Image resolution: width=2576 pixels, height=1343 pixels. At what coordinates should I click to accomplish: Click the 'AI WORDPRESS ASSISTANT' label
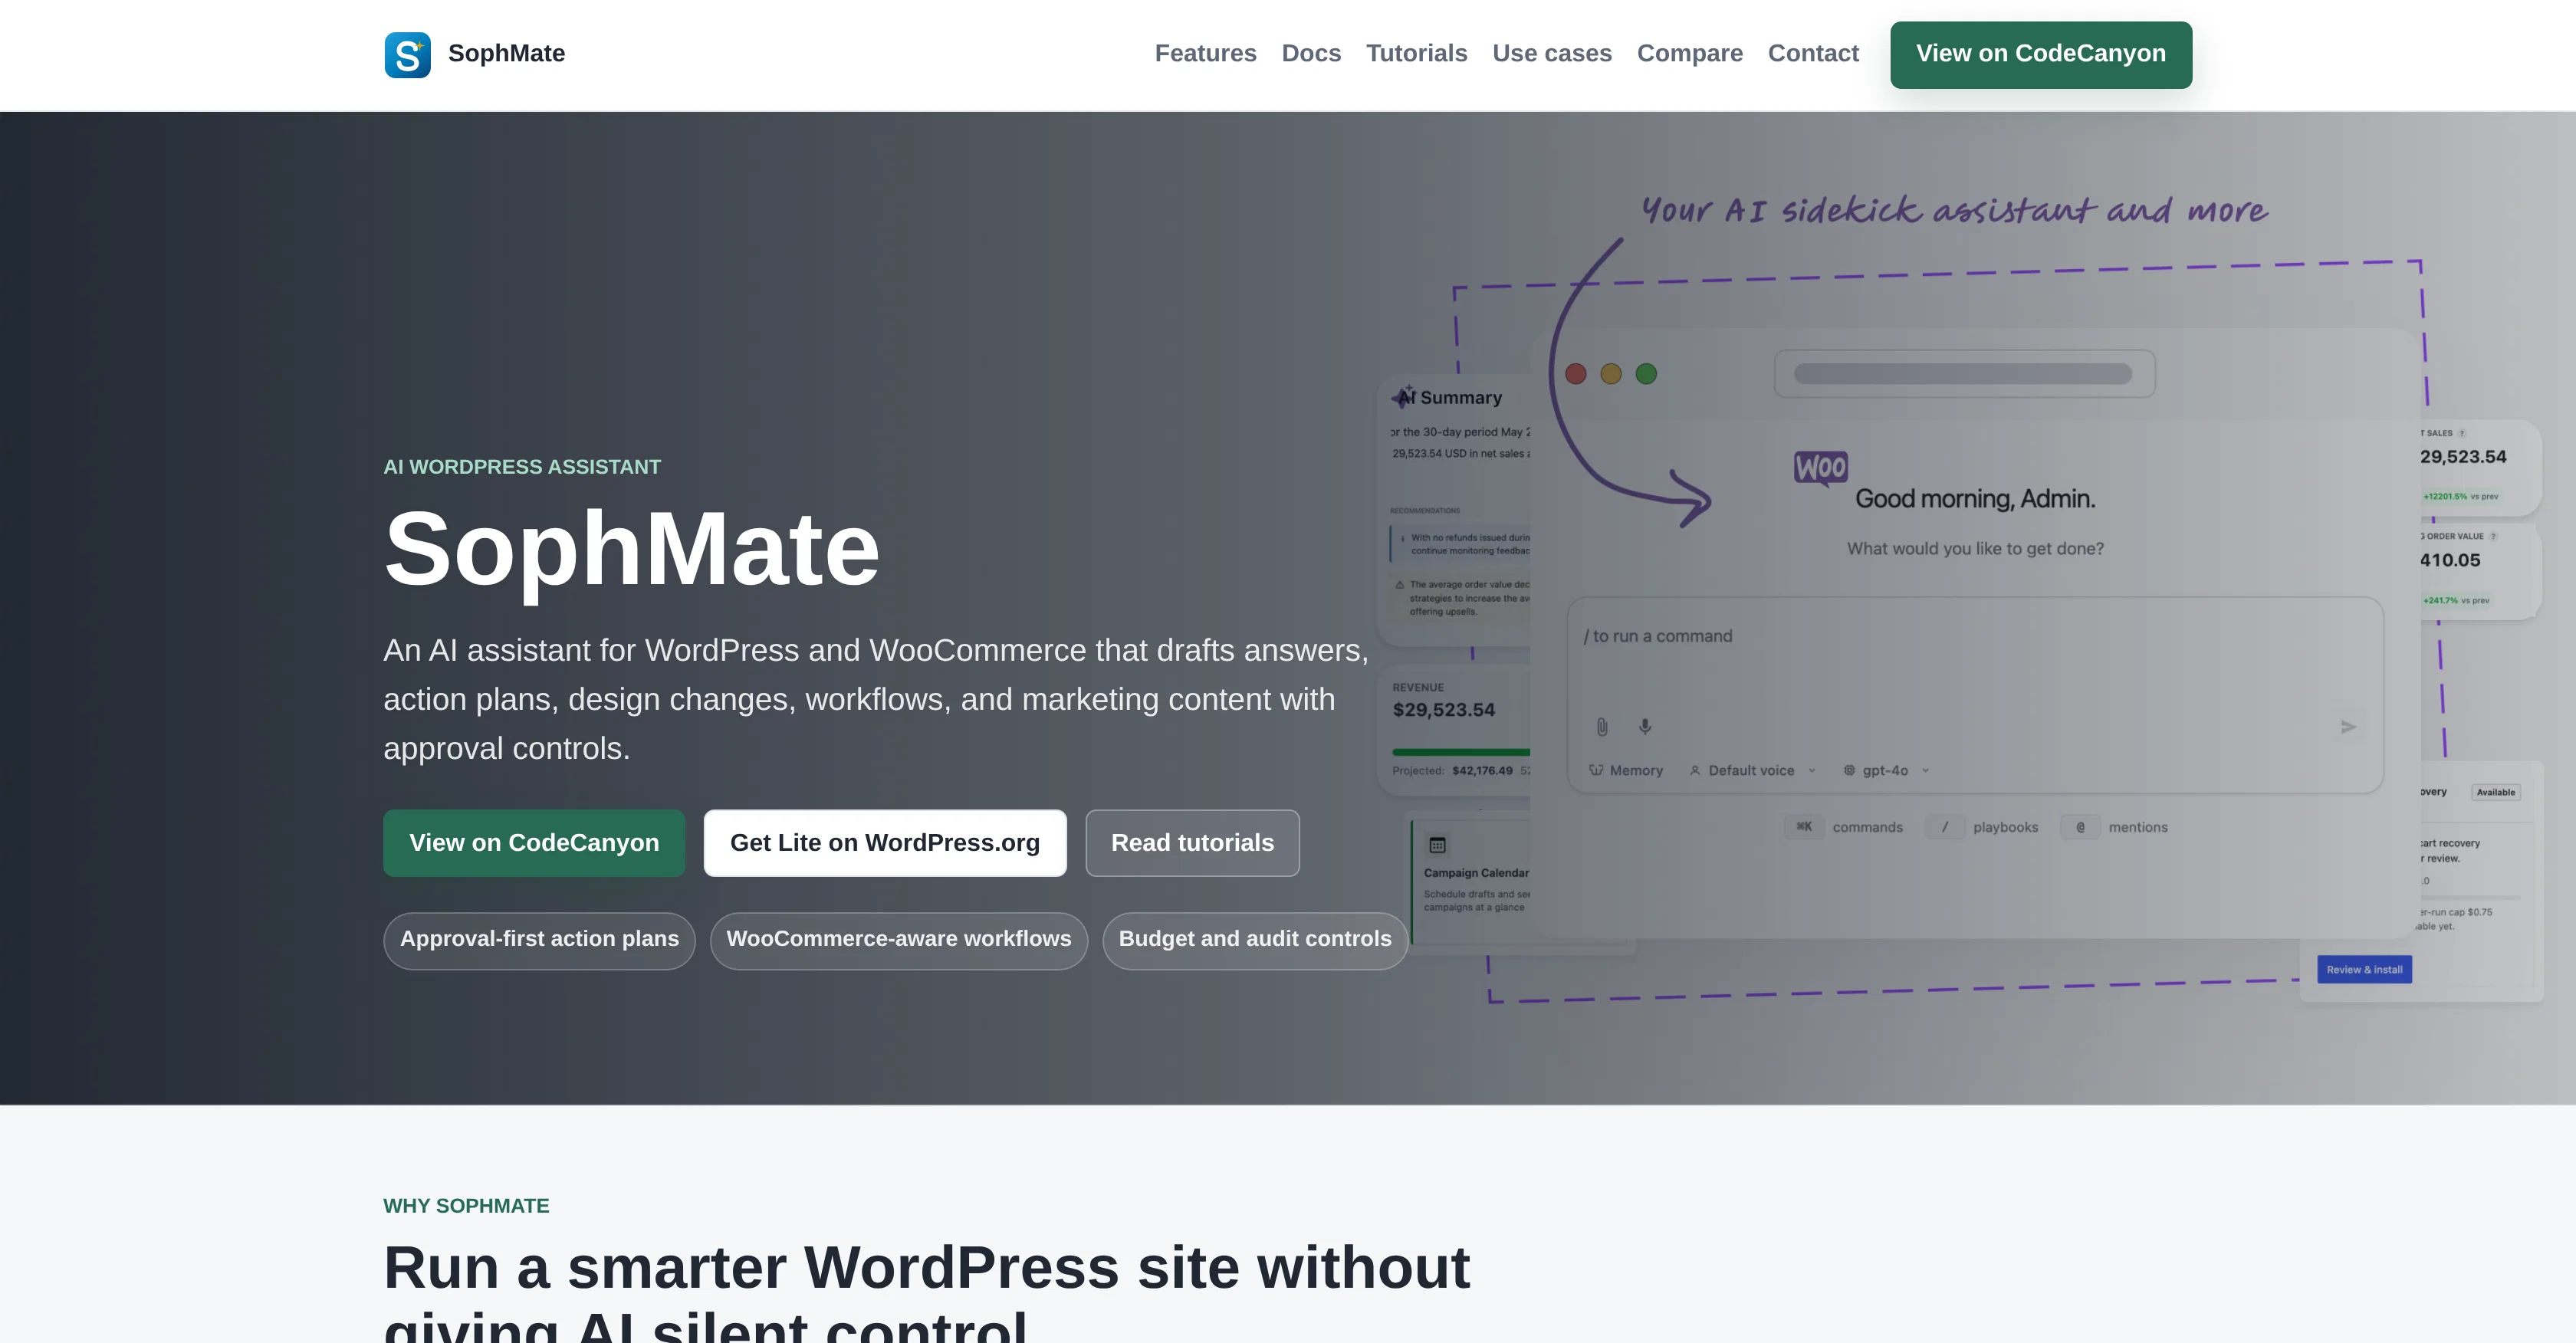(521, 466)
